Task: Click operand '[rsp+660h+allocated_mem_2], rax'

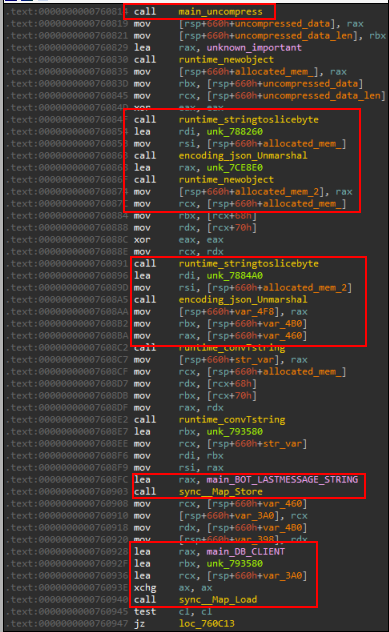Action: tap(265, 191)
